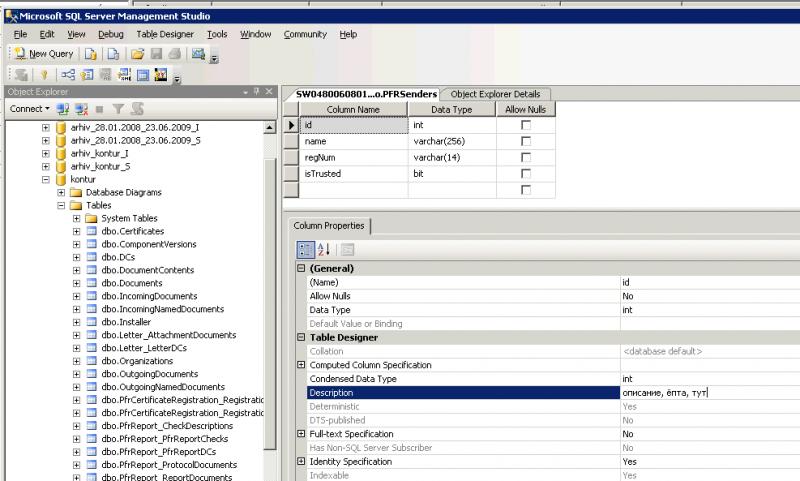Open the Connect dropdown in Object Explorer

point(30,109)
